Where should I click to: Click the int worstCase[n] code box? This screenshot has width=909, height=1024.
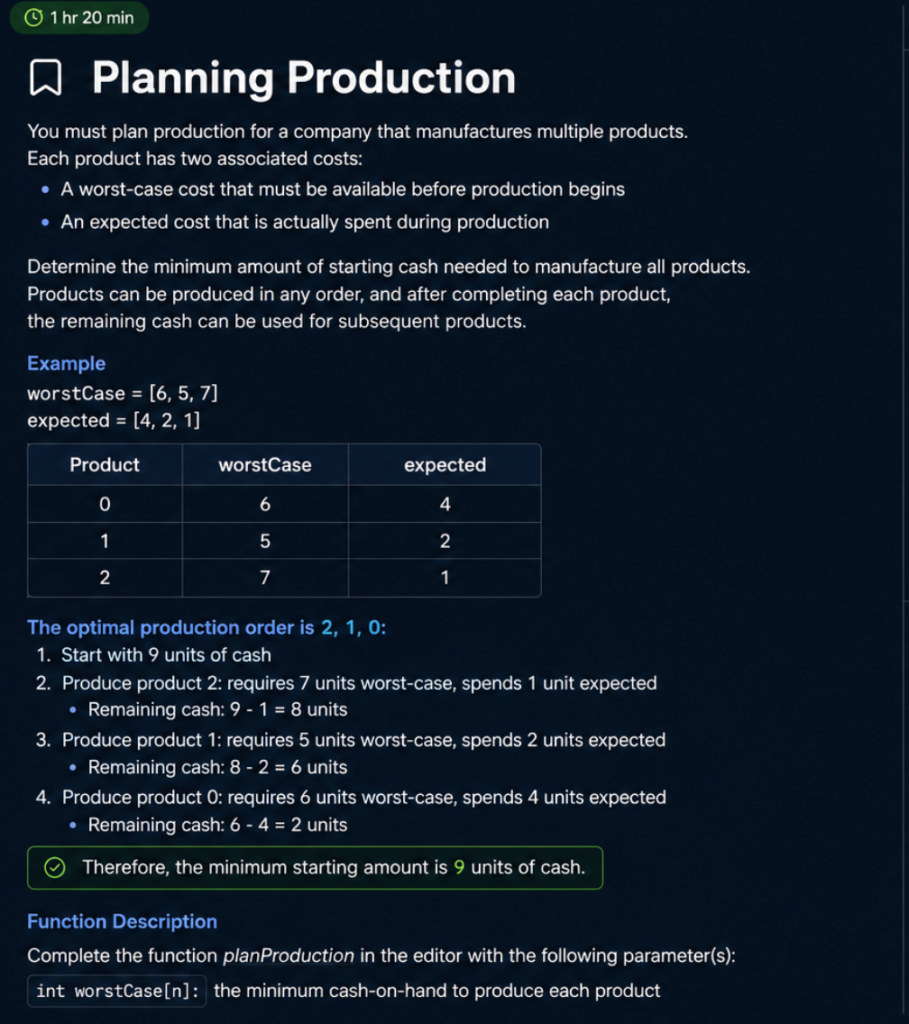pyautogui.click(x=118, y=991)
